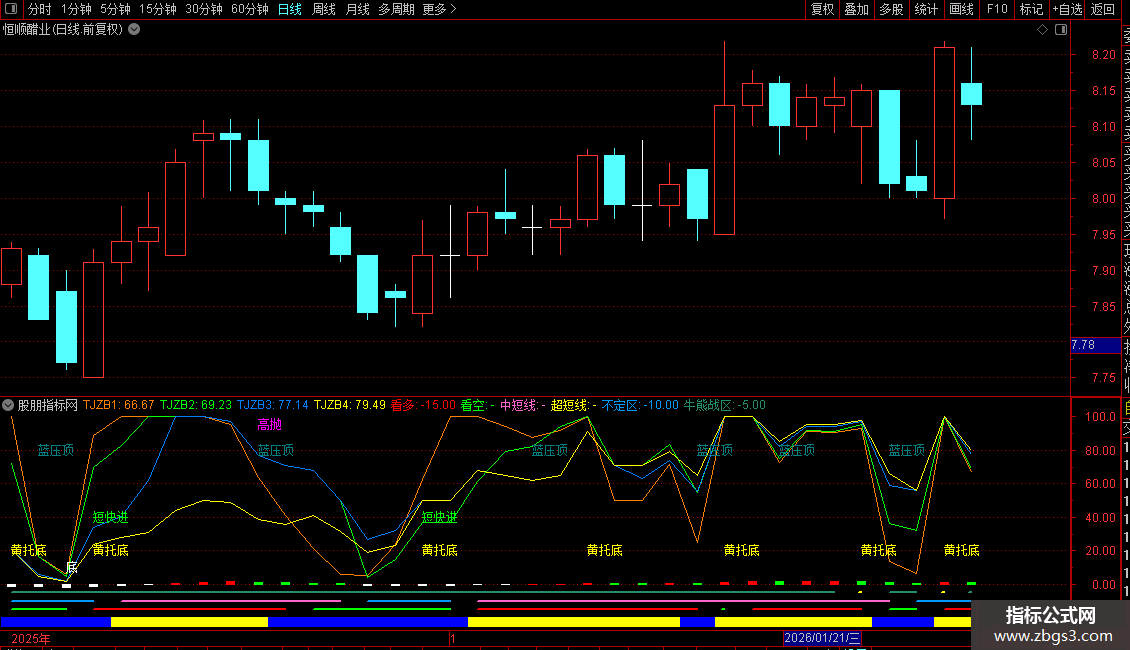The height and width of the screenshot is (650, 1130).
Task: Click the 2026/01/21 date marker
Action: [x=822, y=638]
